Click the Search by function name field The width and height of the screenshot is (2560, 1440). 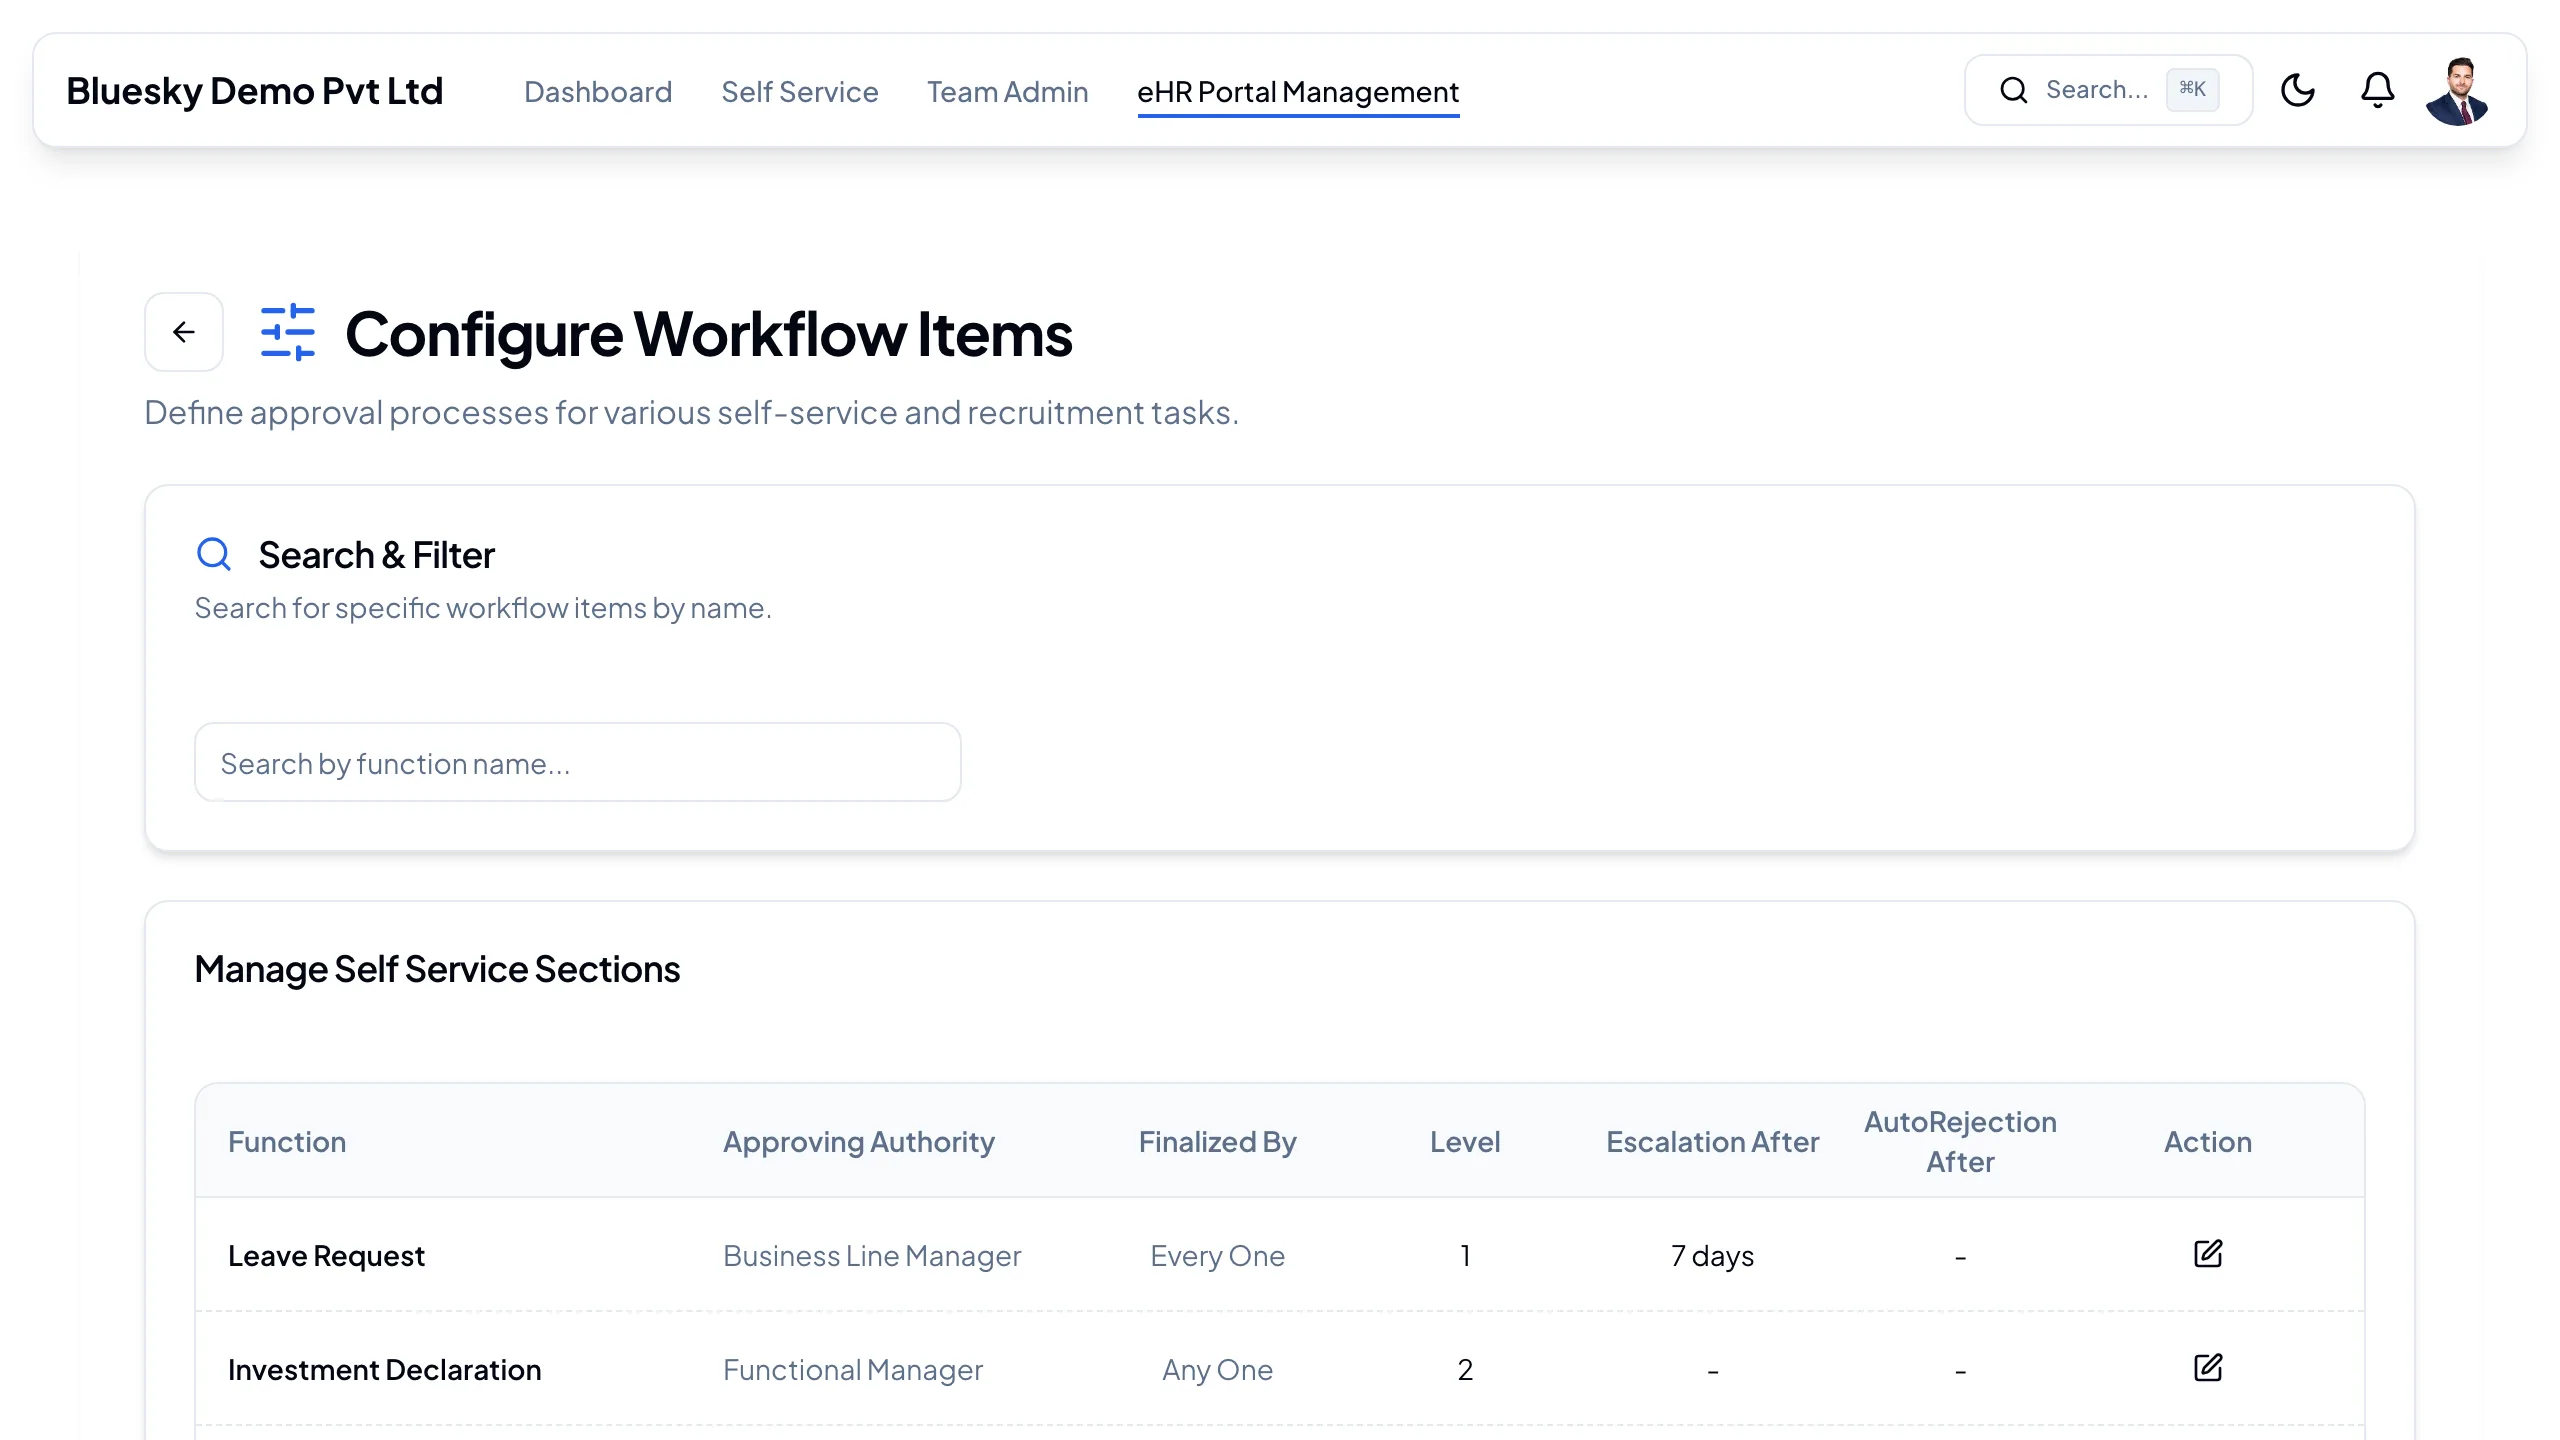tap(578, 763)
